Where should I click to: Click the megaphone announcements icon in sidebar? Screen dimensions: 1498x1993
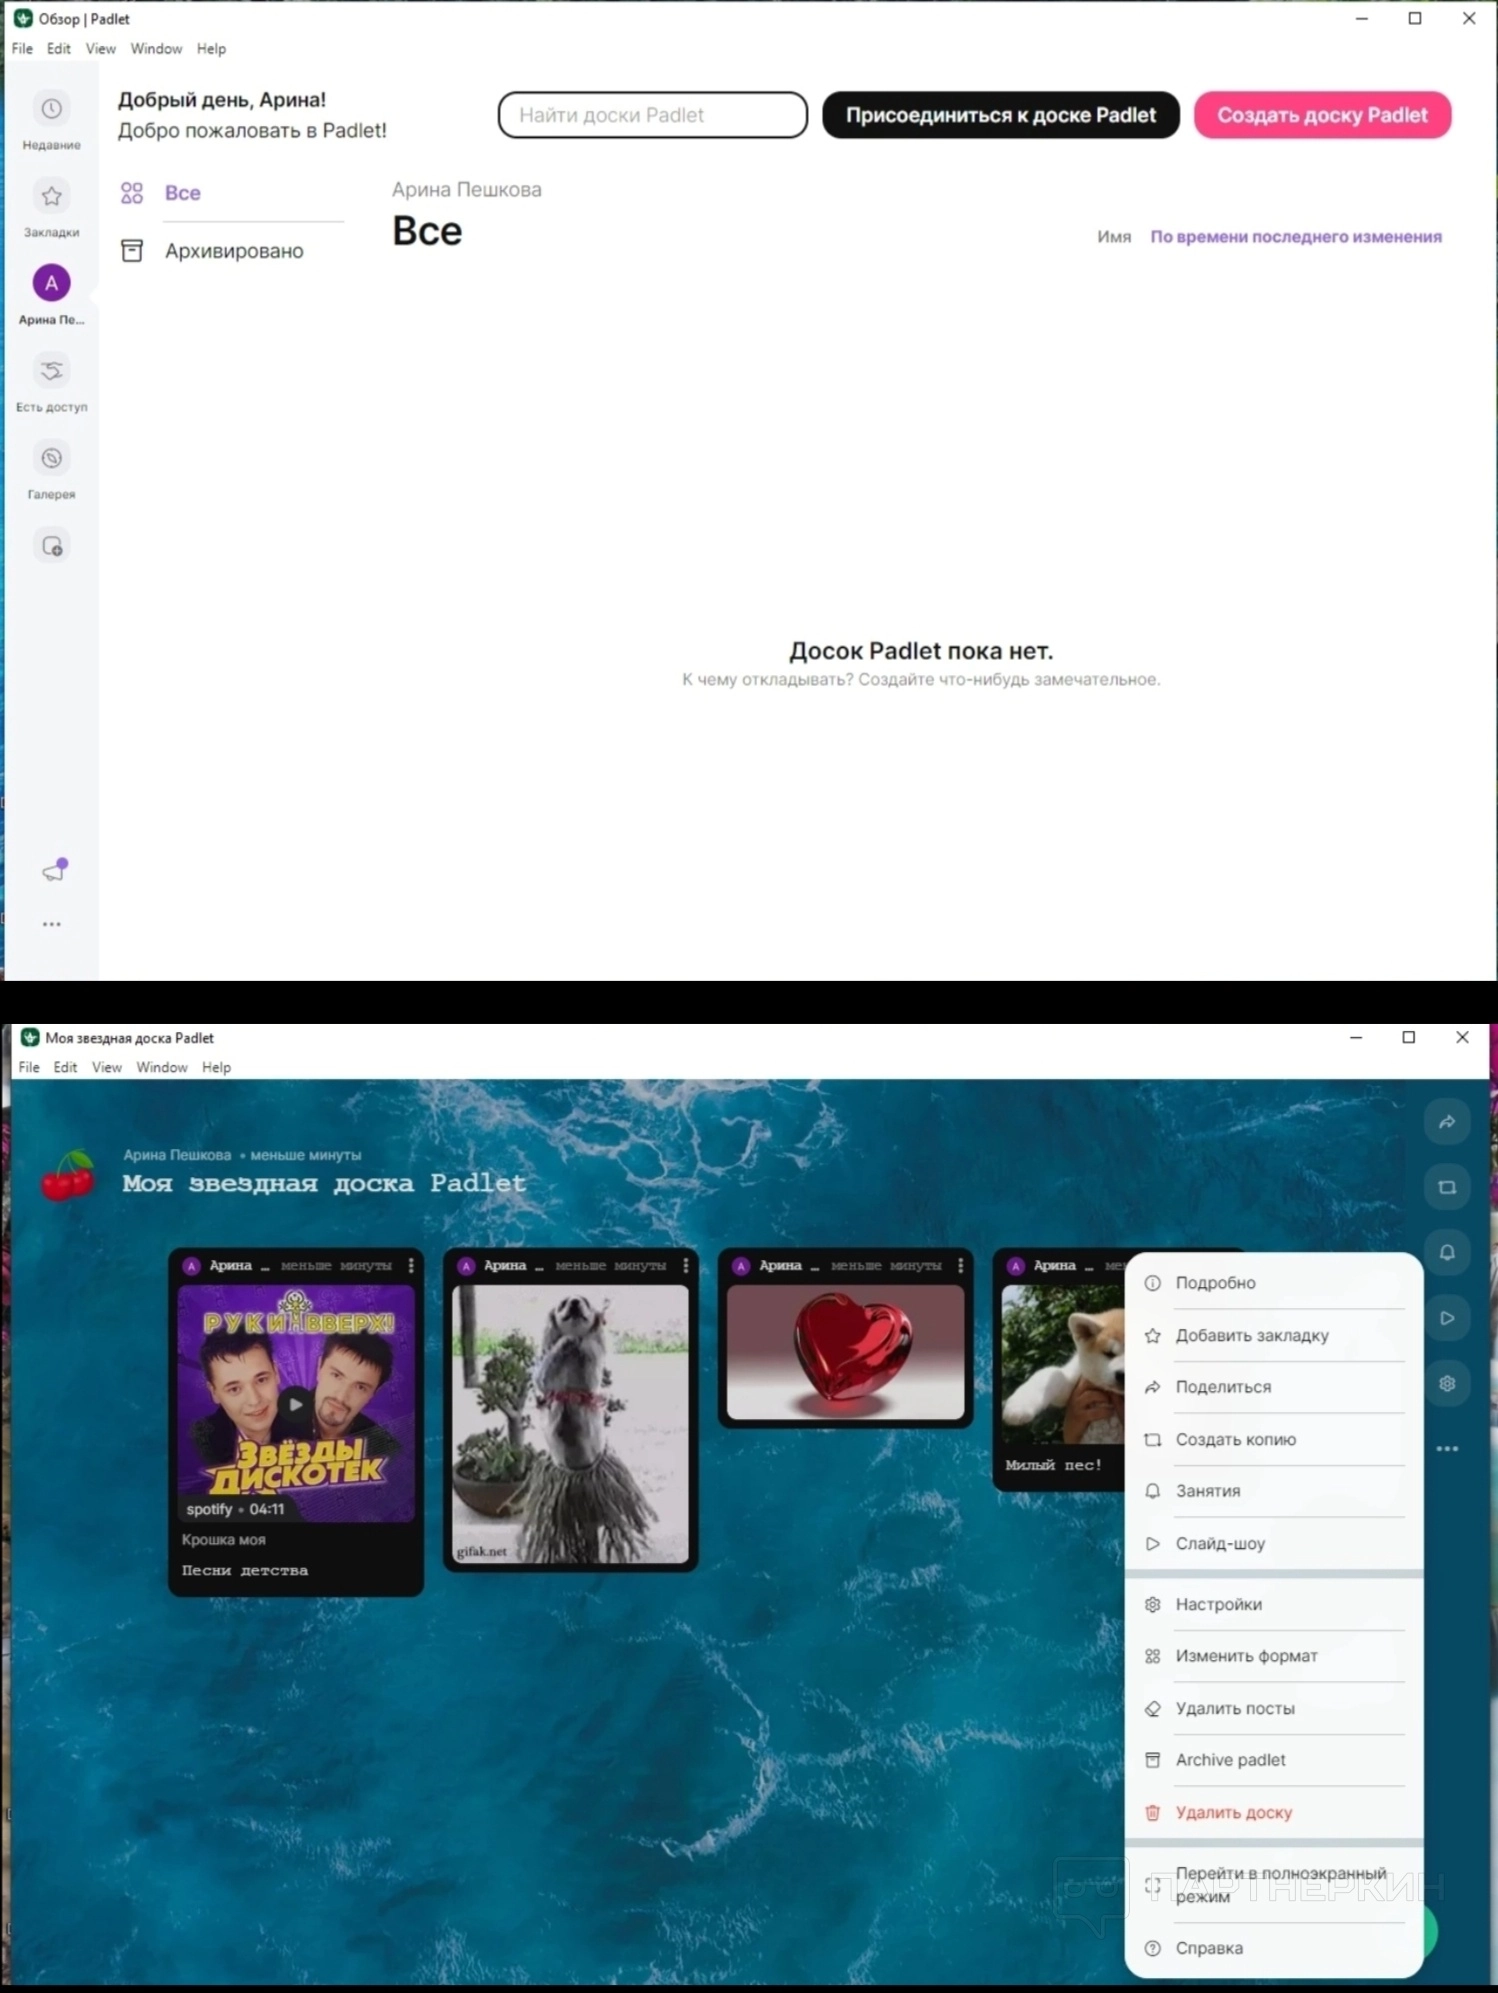pos(54,870)
